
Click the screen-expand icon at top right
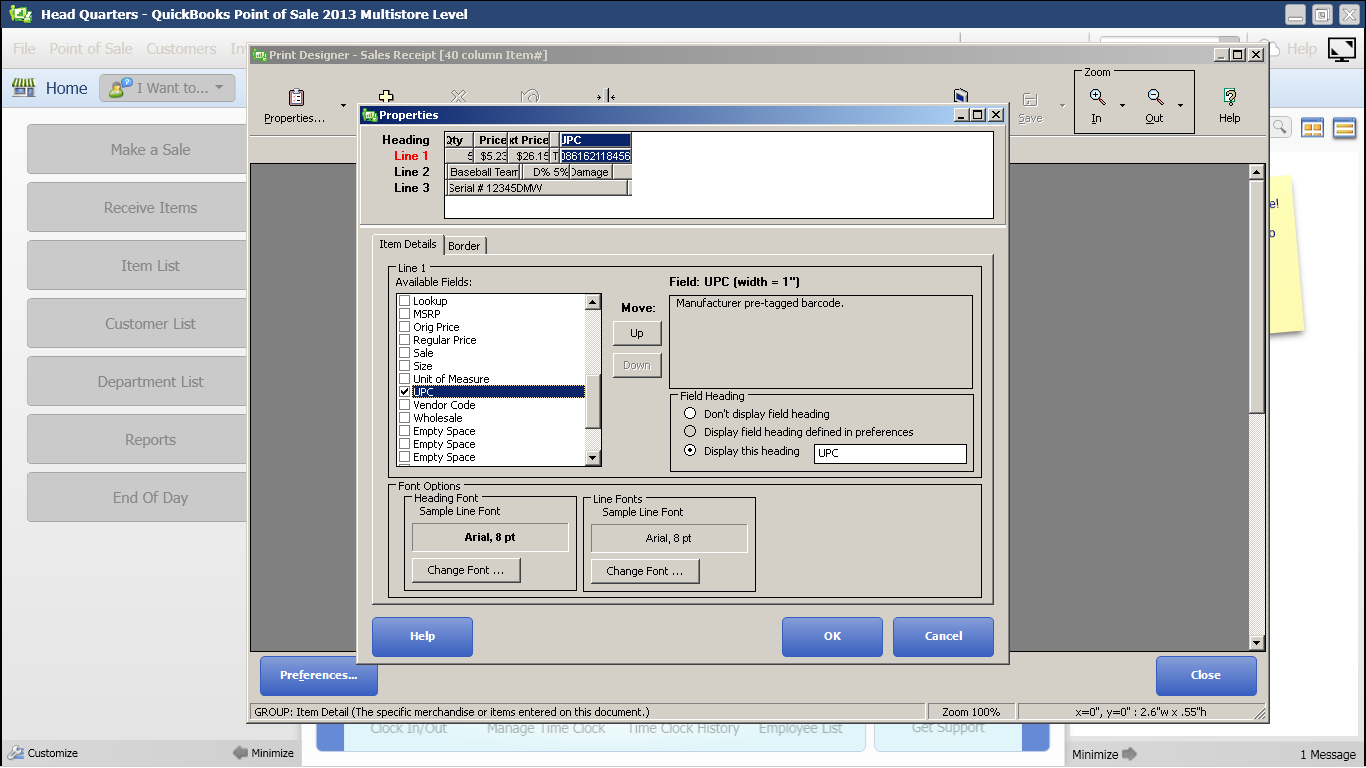coord(1341,48)
